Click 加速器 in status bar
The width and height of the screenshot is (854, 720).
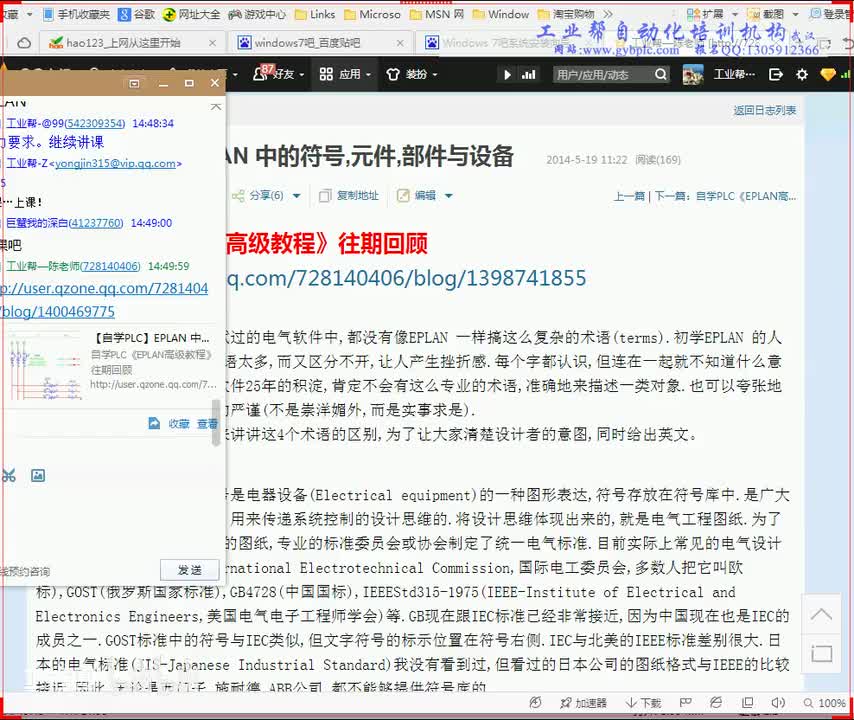[x=583, y=703]
